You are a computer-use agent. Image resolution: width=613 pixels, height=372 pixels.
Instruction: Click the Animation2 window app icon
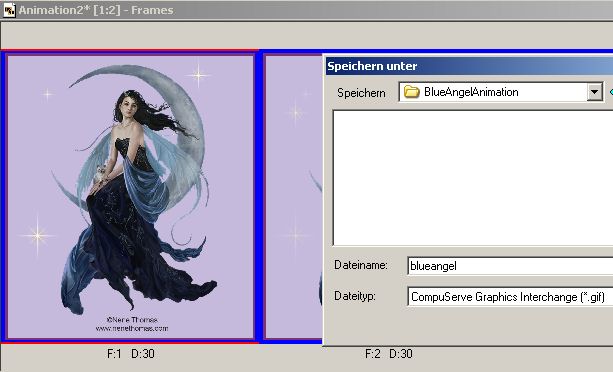pos(9,10)
